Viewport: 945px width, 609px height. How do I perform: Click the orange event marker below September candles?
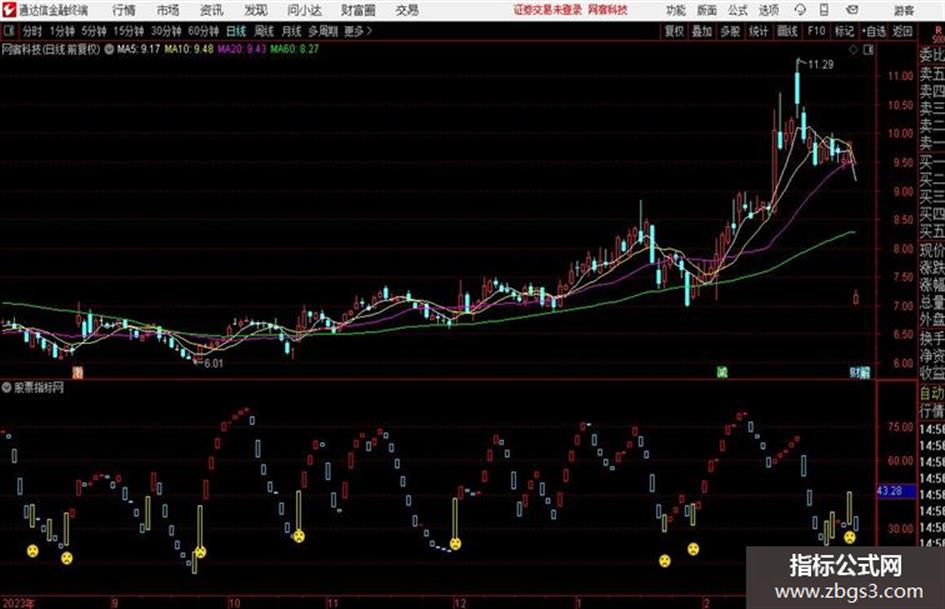coord(78,373)
